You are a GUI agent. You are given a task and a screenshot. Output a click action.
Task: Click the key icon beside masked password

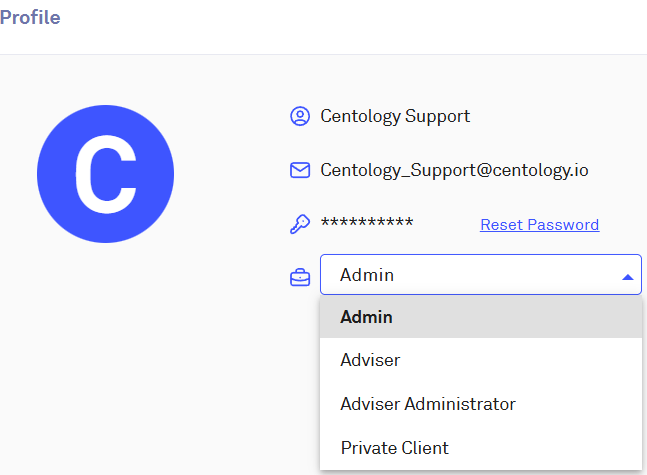(x=299, y=224)
